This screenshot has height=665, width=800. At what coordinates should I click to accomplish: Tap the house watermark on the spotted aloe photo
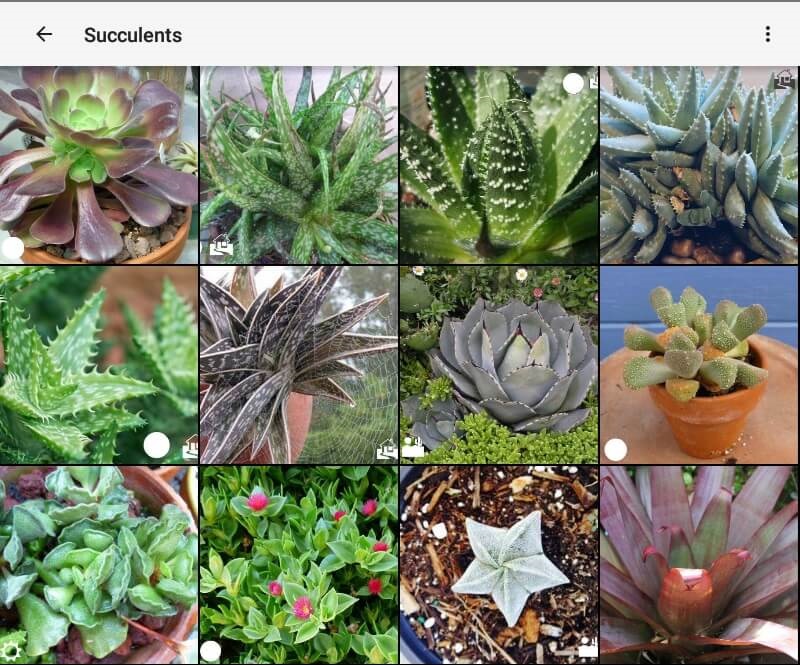(221, 245)
